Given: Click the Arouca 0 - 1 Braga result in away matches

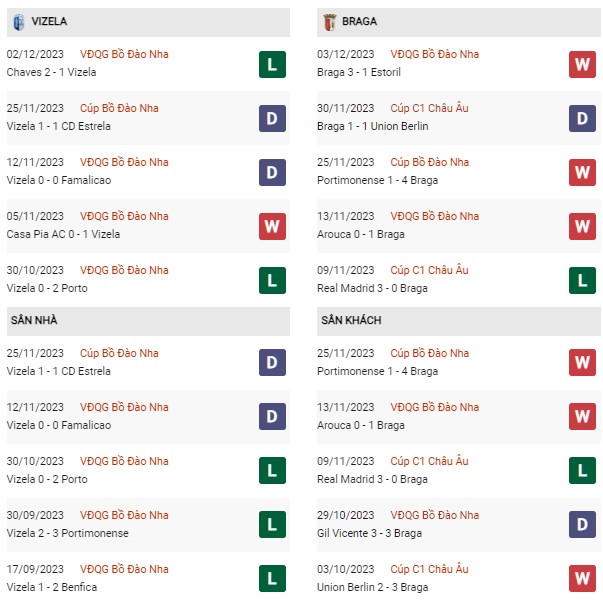Looking at the screenshot, I should pos(360,425).
